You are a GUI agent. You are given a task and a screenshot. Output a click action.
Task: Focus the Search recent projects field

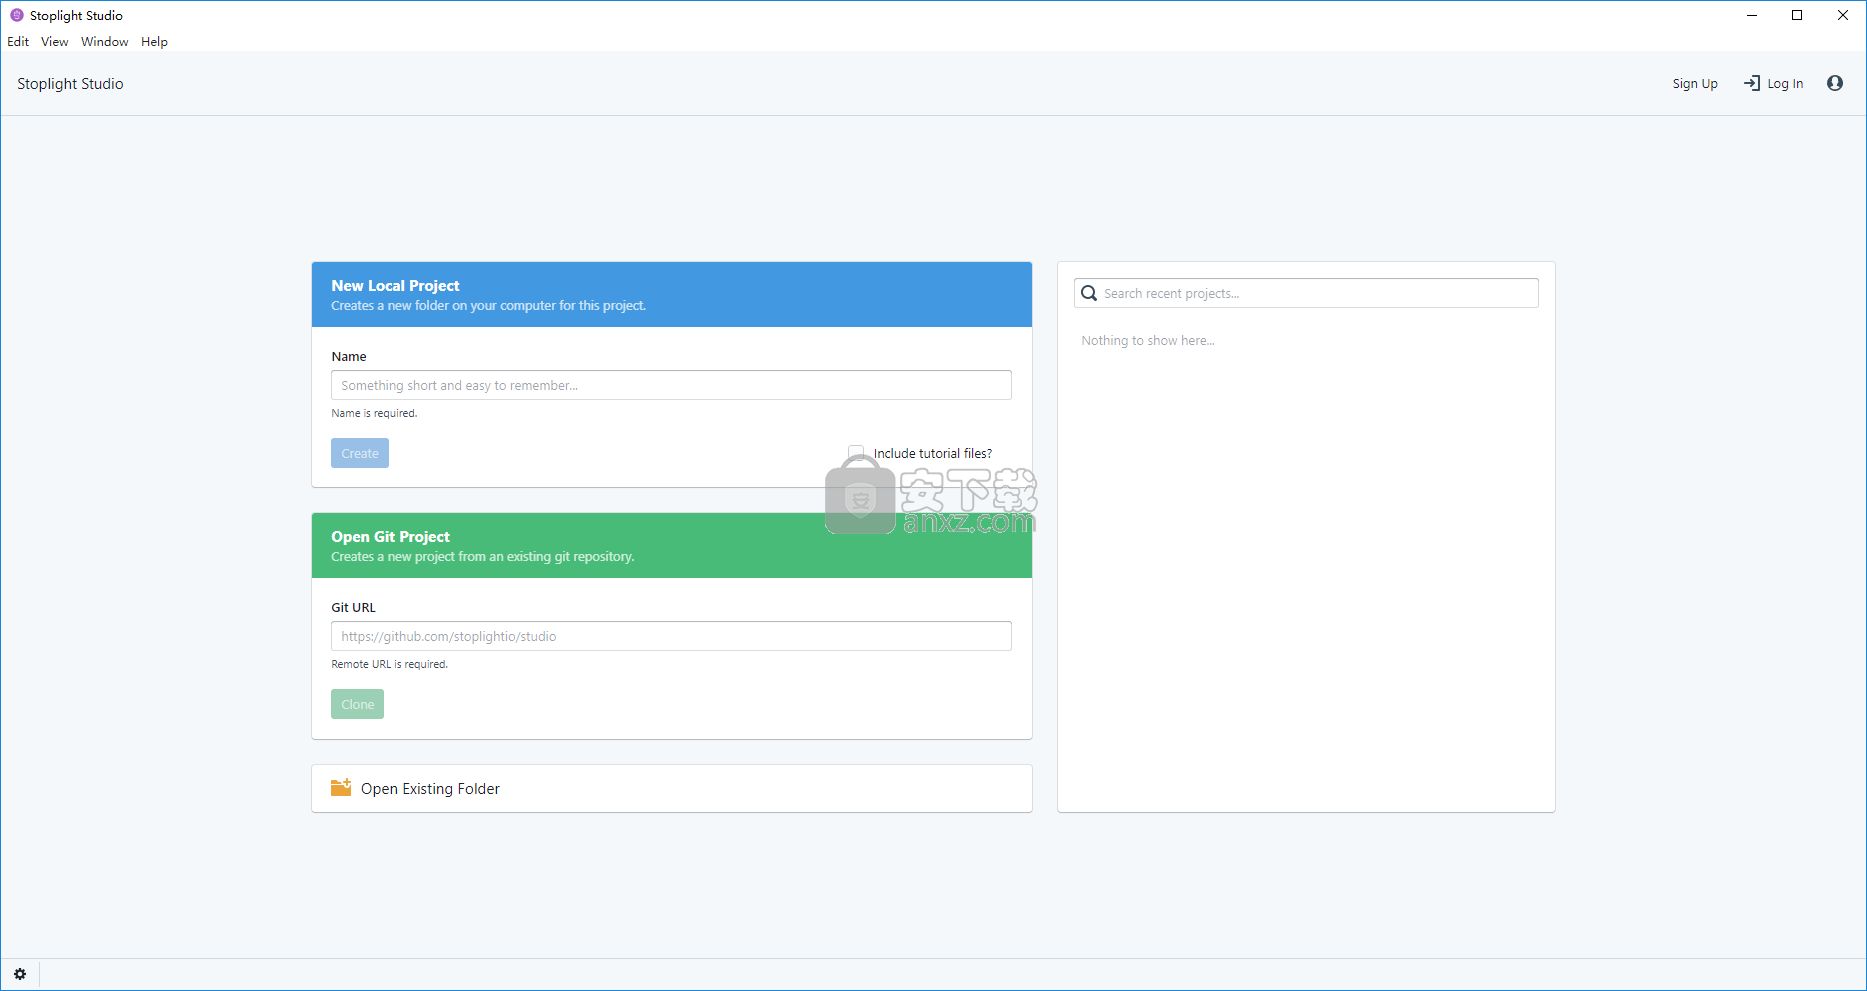click(x=1306, y=293)
